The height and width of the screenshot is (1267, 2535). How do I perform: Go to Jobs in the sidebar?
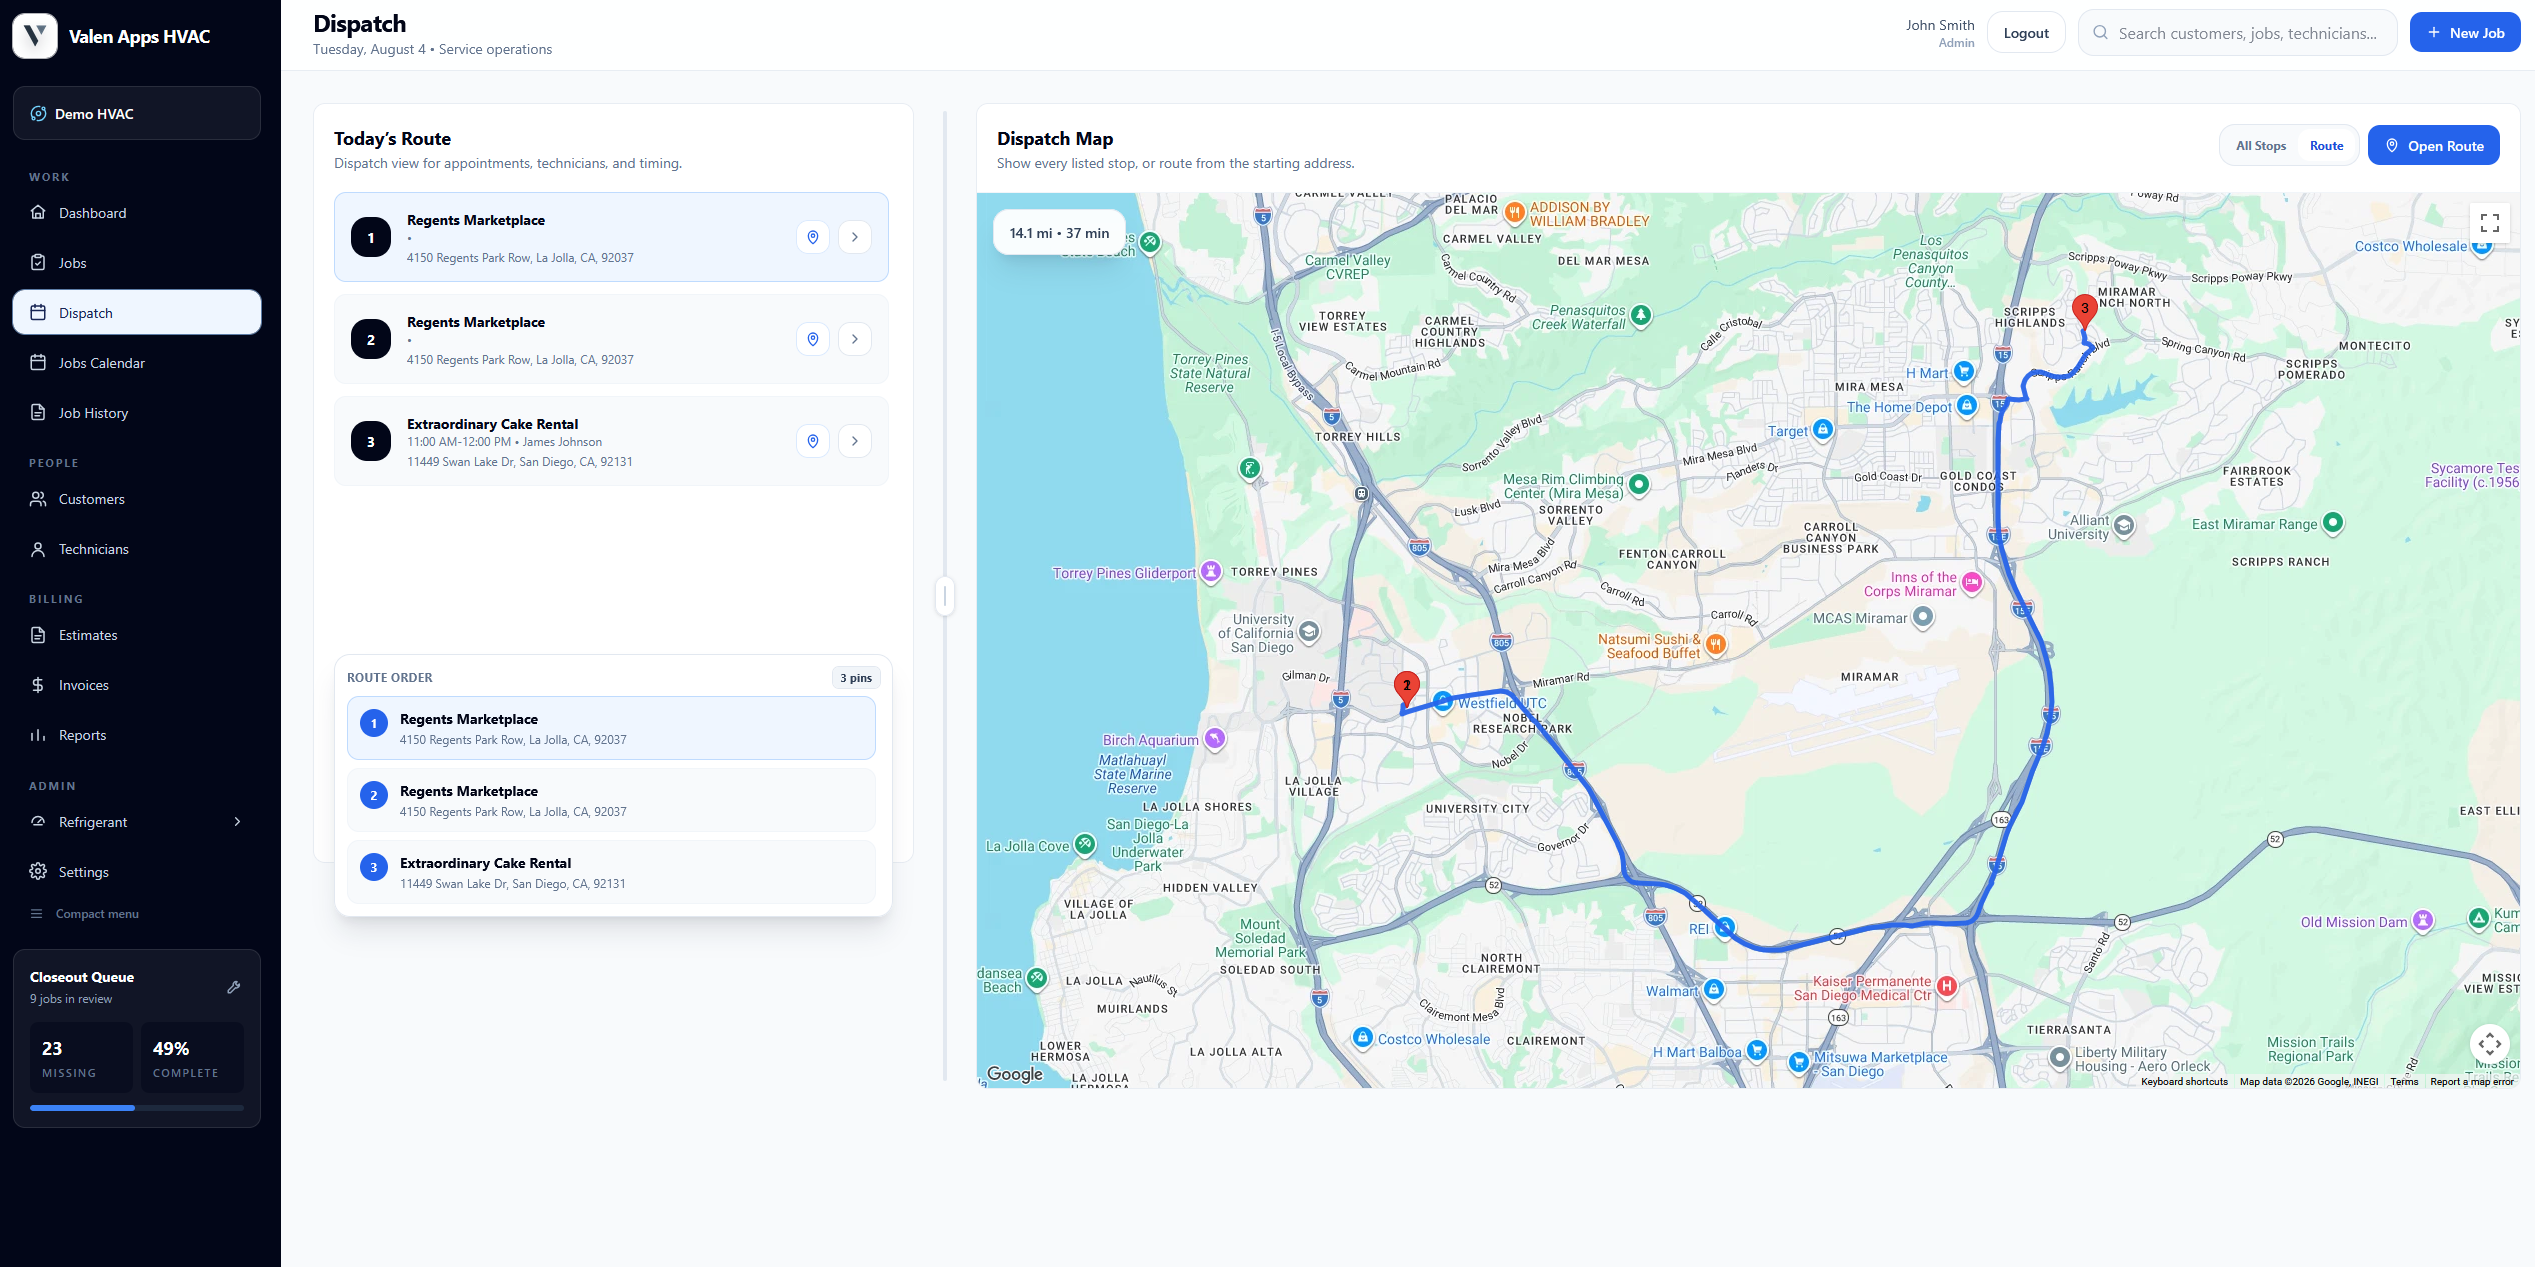pyautogui.click(x=137, y=263)
